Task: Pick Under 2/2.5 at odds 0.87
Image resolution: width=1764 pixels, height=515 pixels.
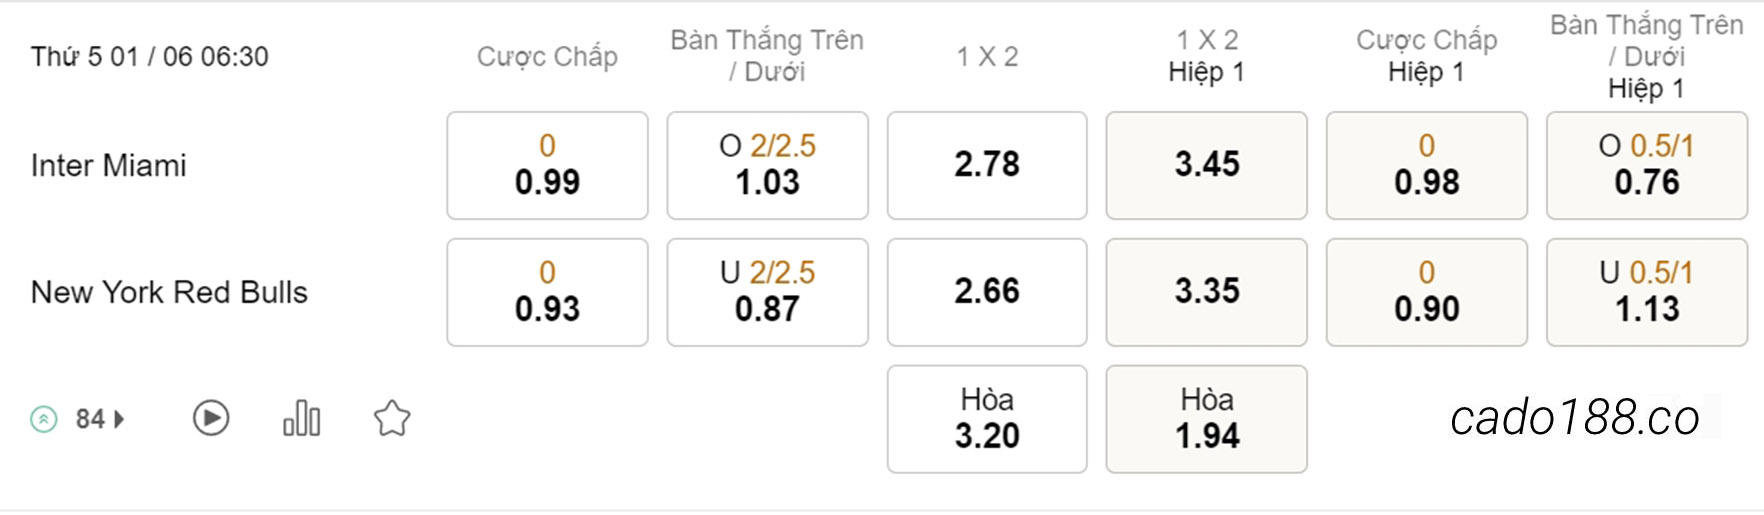Action: 767,292
